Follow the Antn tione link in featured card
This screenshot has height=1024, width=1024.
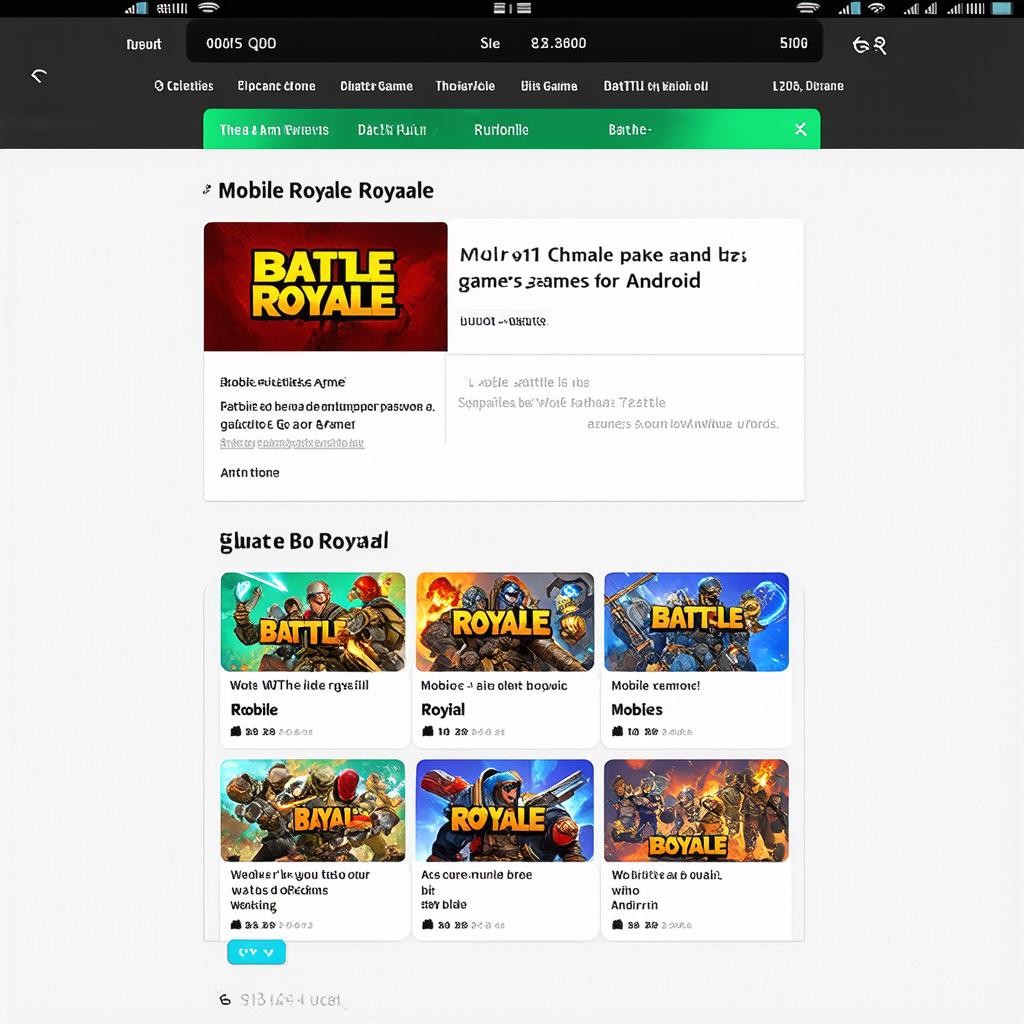(x=250, y=472)
